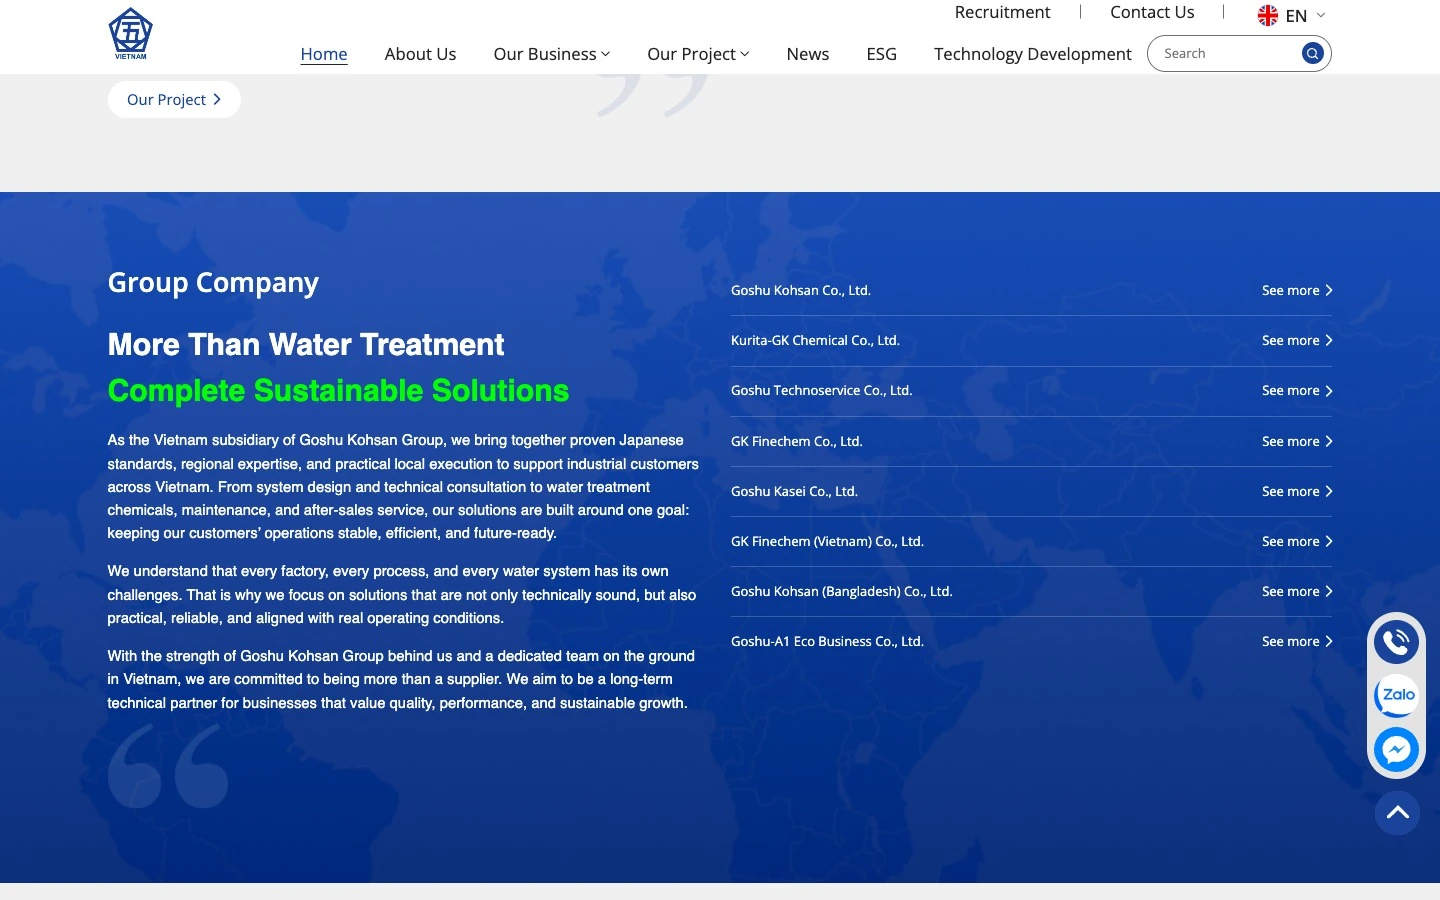See more for Goshu Technoservice Co., Ltd.
This screenshot has width=1440, height=900.
[x=1297, y=391]
